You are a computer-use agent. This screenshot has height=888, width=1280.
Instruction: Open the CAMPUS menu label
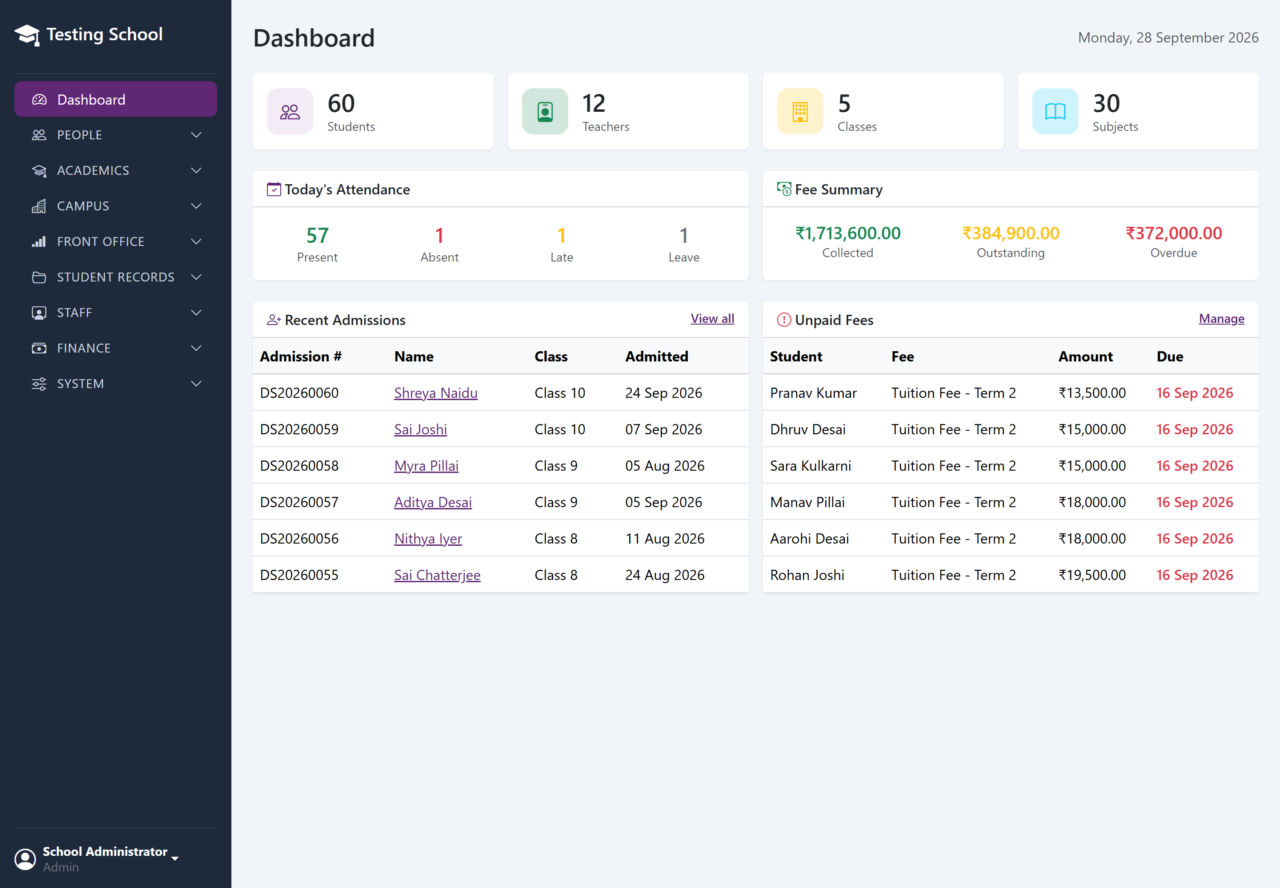coord(83,206)
